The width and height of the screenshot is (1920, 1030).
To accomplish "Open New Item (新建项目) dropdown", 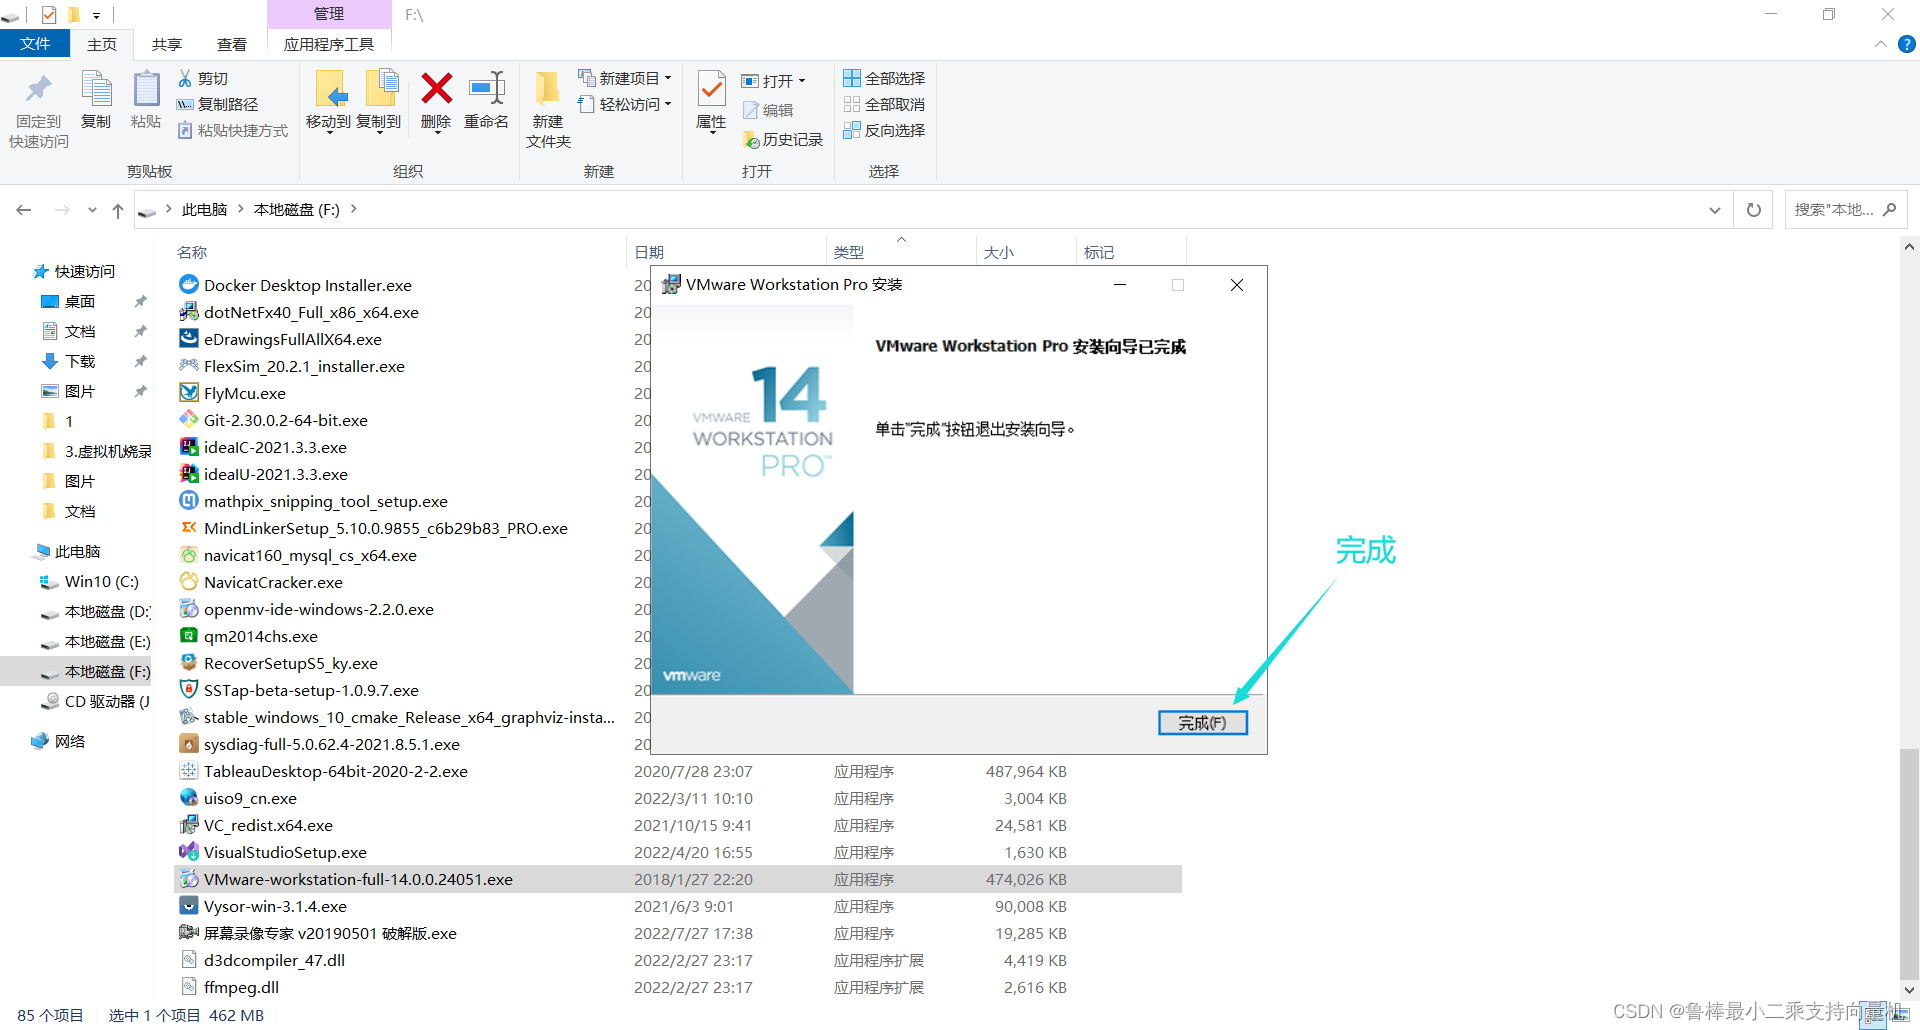I will tap(625, 78).
